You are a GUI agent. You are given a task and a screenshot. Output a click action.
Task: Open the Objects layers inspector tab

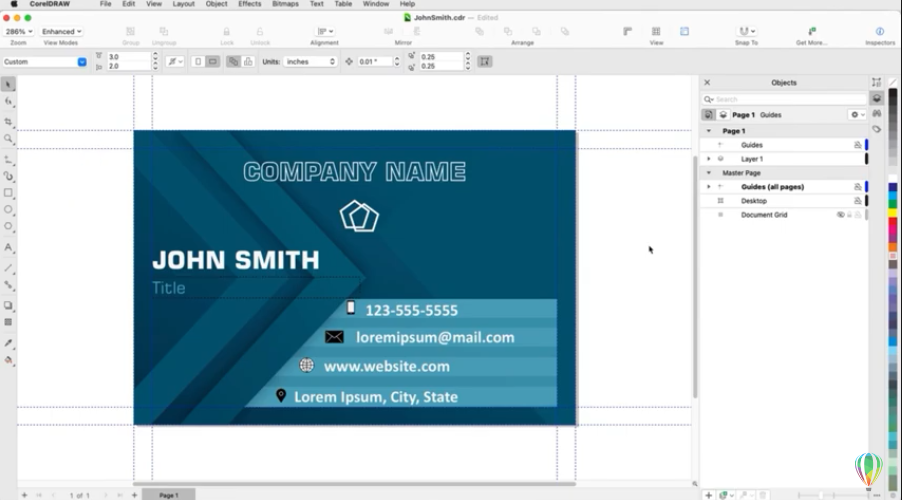[877, 98]
